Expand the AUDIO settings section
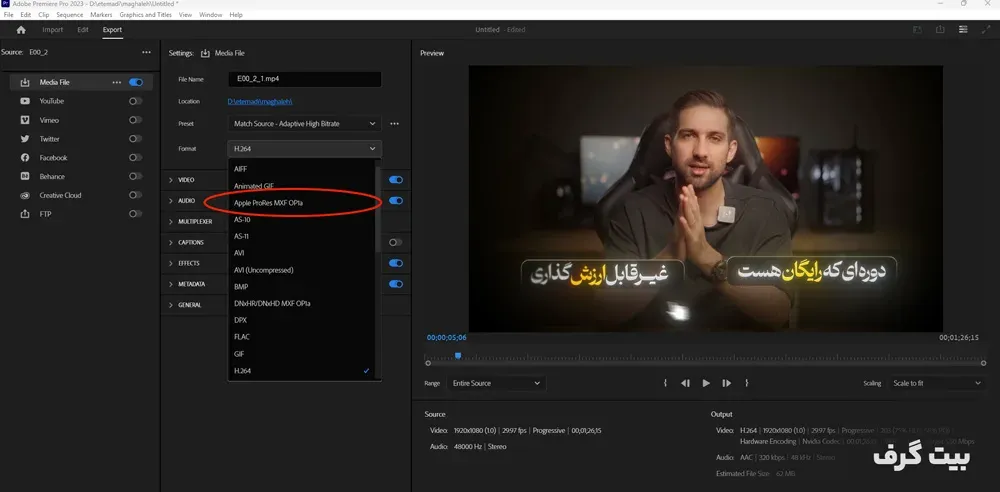 pos(171,200)
